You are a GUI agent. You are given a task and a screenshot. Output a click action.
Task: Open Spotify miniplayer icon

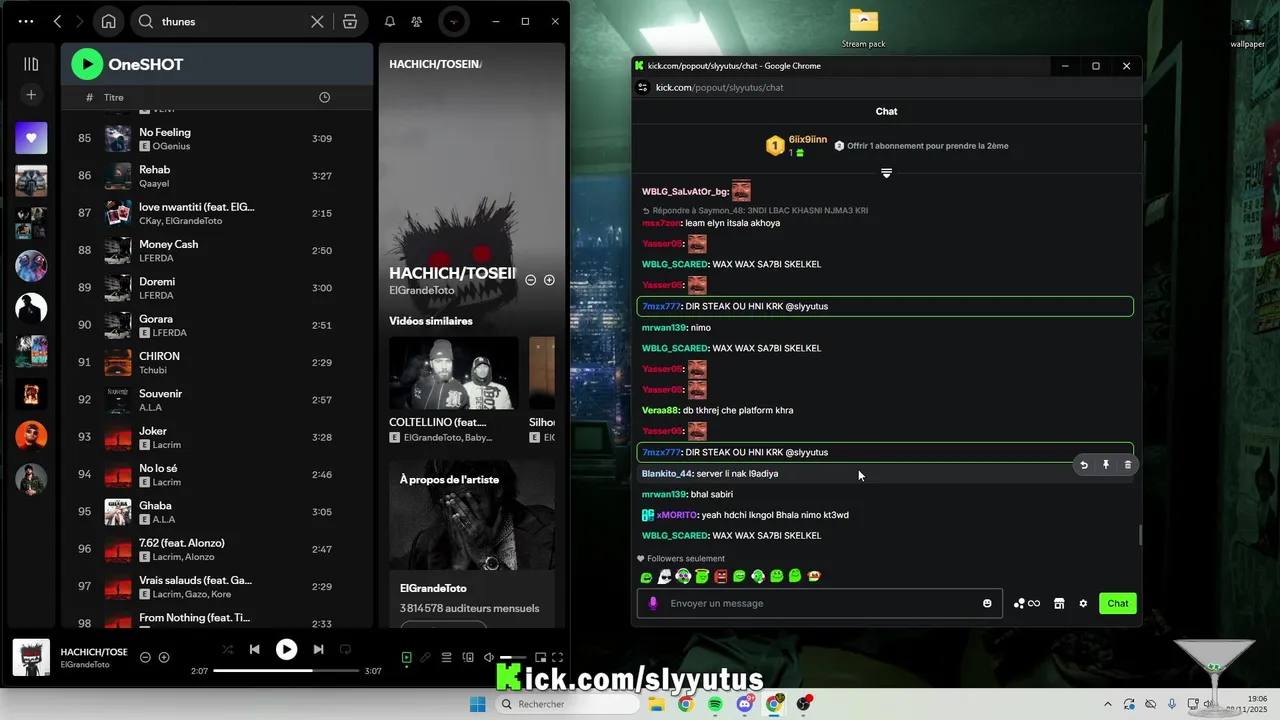[x=540, y=657]
